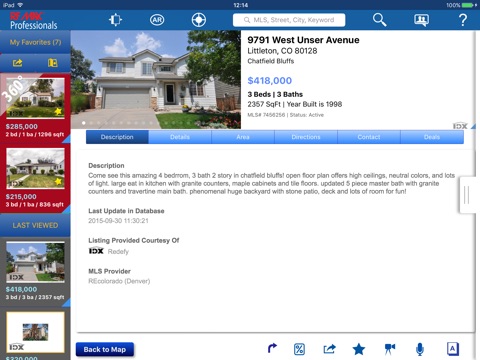Tap the locate-me crosshair target icon
480x360 pixels.
[199, 20]
